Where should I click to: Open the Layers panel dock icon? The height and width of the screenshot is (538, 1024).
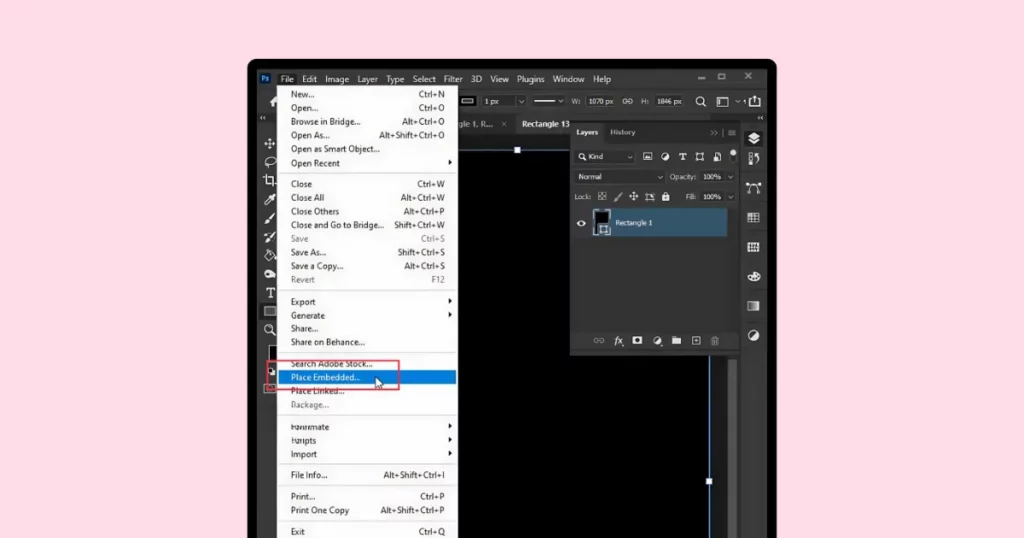(x=754, y=138)
